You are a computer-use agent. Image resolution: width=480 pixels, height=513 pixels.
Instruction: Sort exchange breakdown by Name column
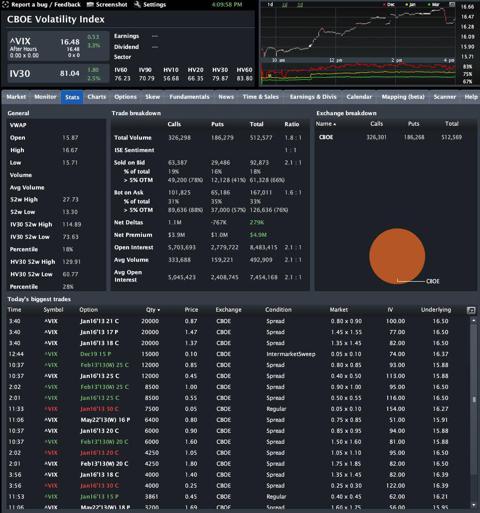click(x=326, y=124)
